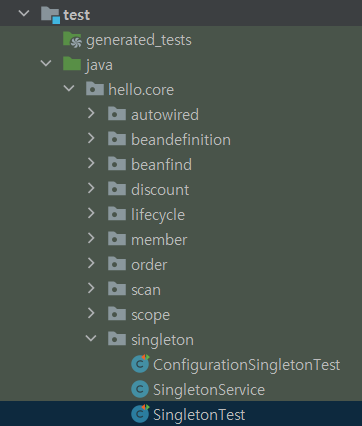Viewport: 362px width, 426px height.
Task: Click the test module folder icon
Action: point(50,15)
